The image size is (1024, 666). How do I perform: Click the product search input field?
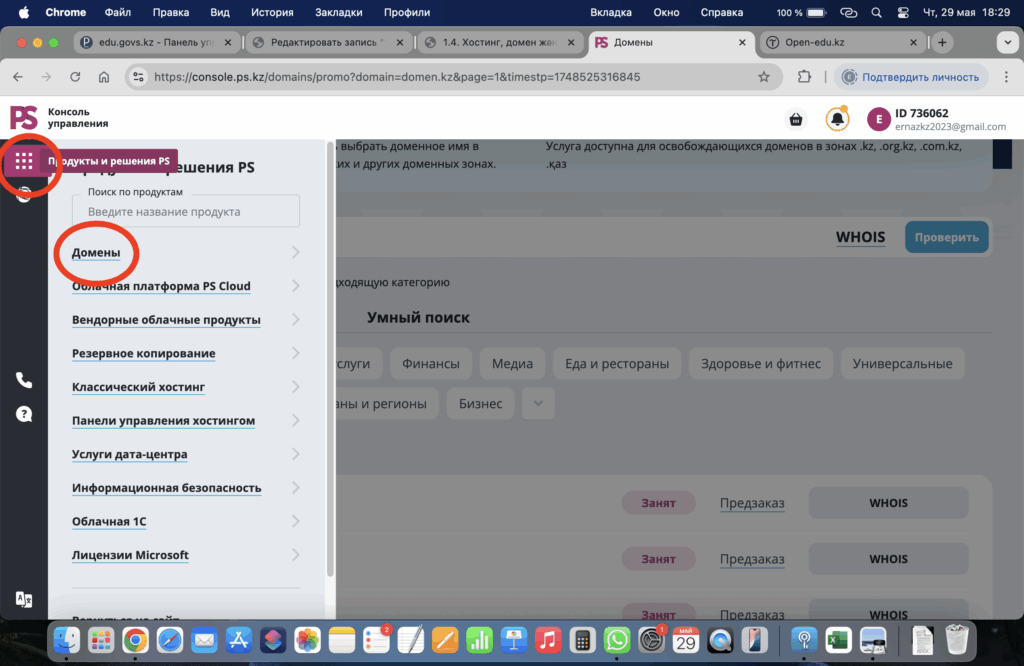tap(186, 211)
